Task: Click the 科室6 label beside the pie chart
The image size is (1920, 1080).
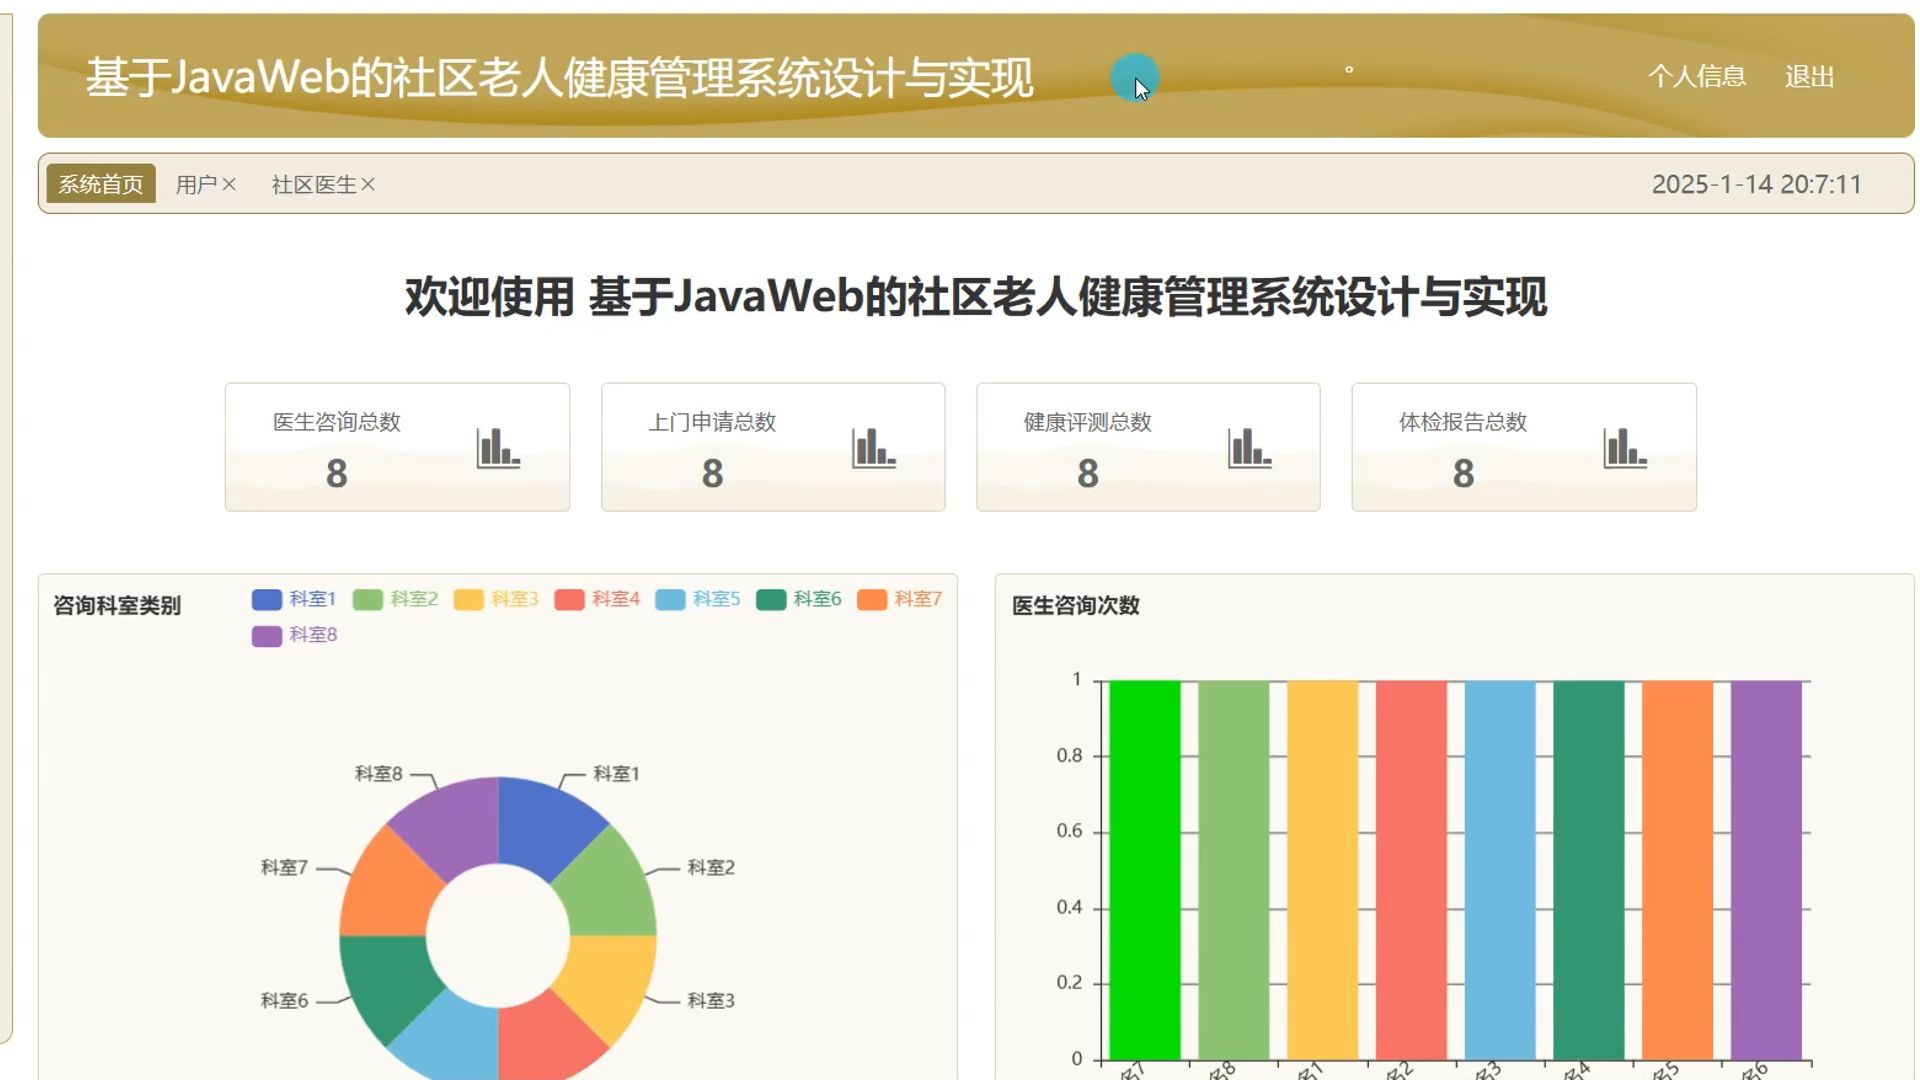Action: click(284, 1000)
